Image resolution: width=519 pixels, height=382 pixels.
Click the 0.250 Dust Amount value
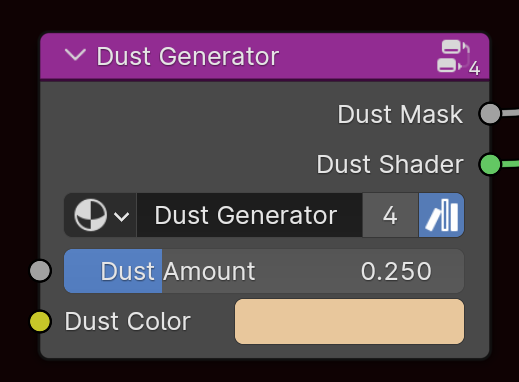click(x=396, y=271)
